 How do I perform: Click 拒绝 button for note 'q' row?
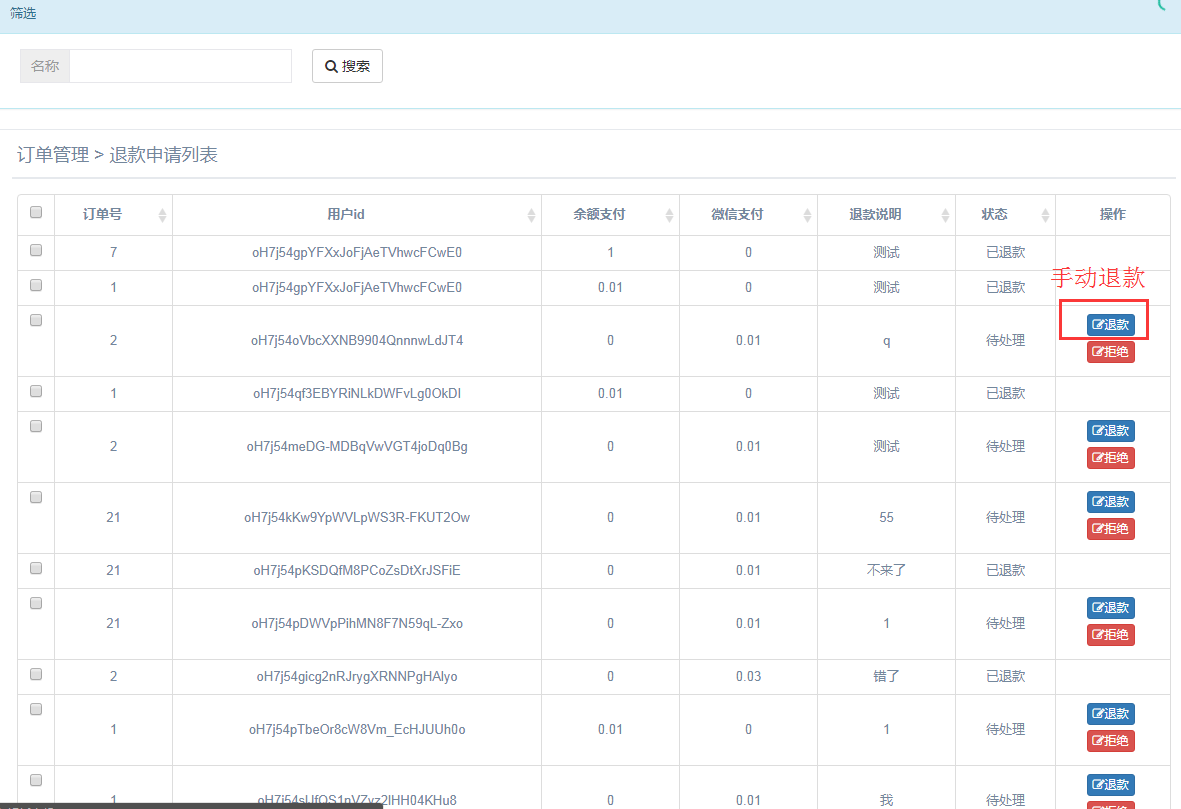click(1110, 352)
